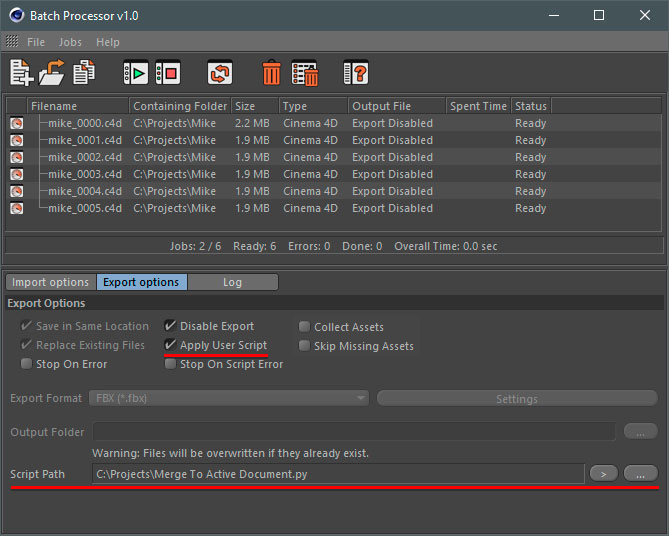Switch to the Import options tab
This screenshot has height=536, width=669.
point(51,282)
